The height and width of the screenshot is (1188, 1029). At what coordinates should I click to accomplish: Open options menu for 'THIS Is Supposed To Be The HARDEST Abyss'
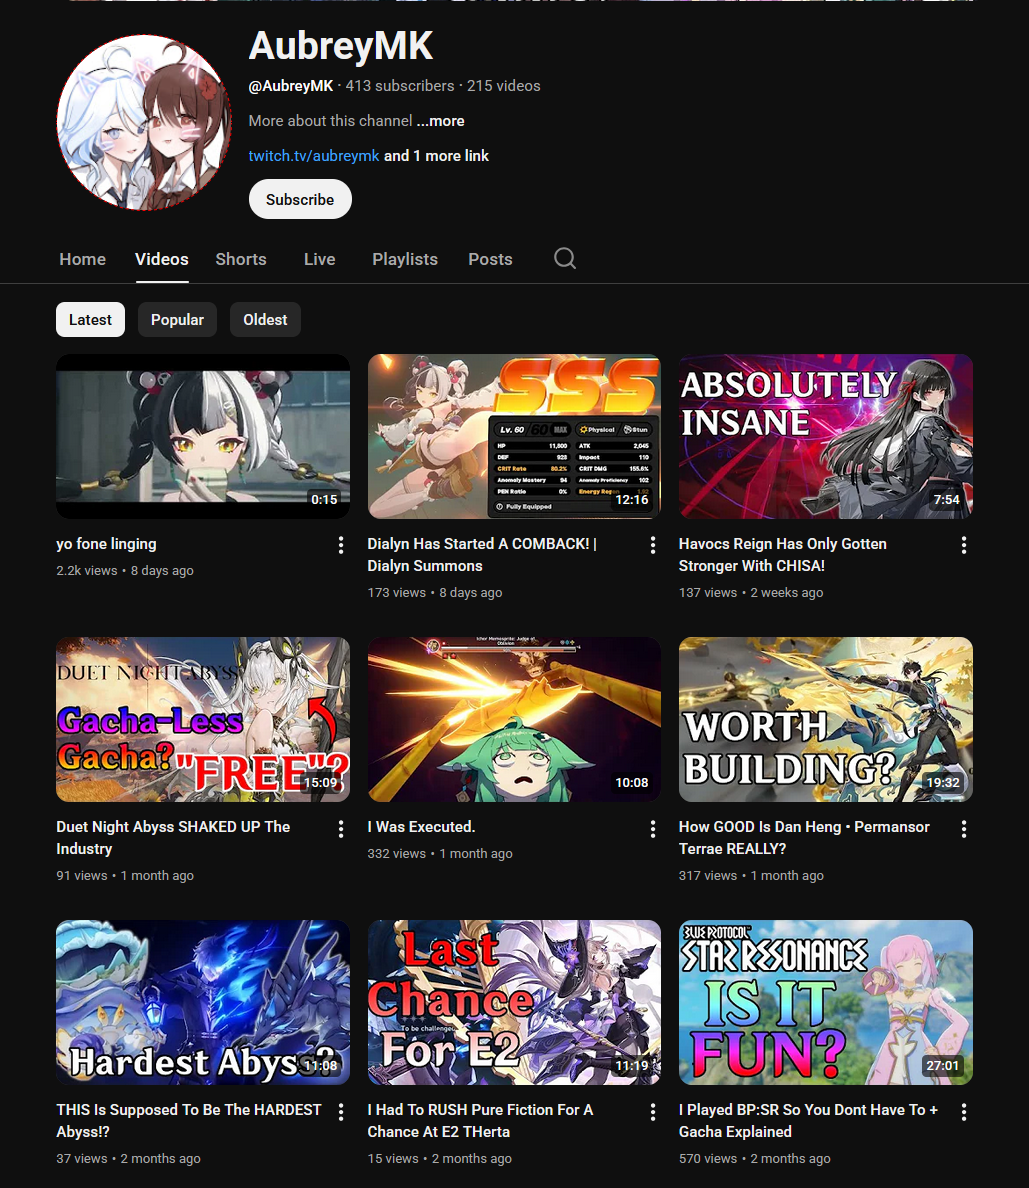[x=341, y=1111]
